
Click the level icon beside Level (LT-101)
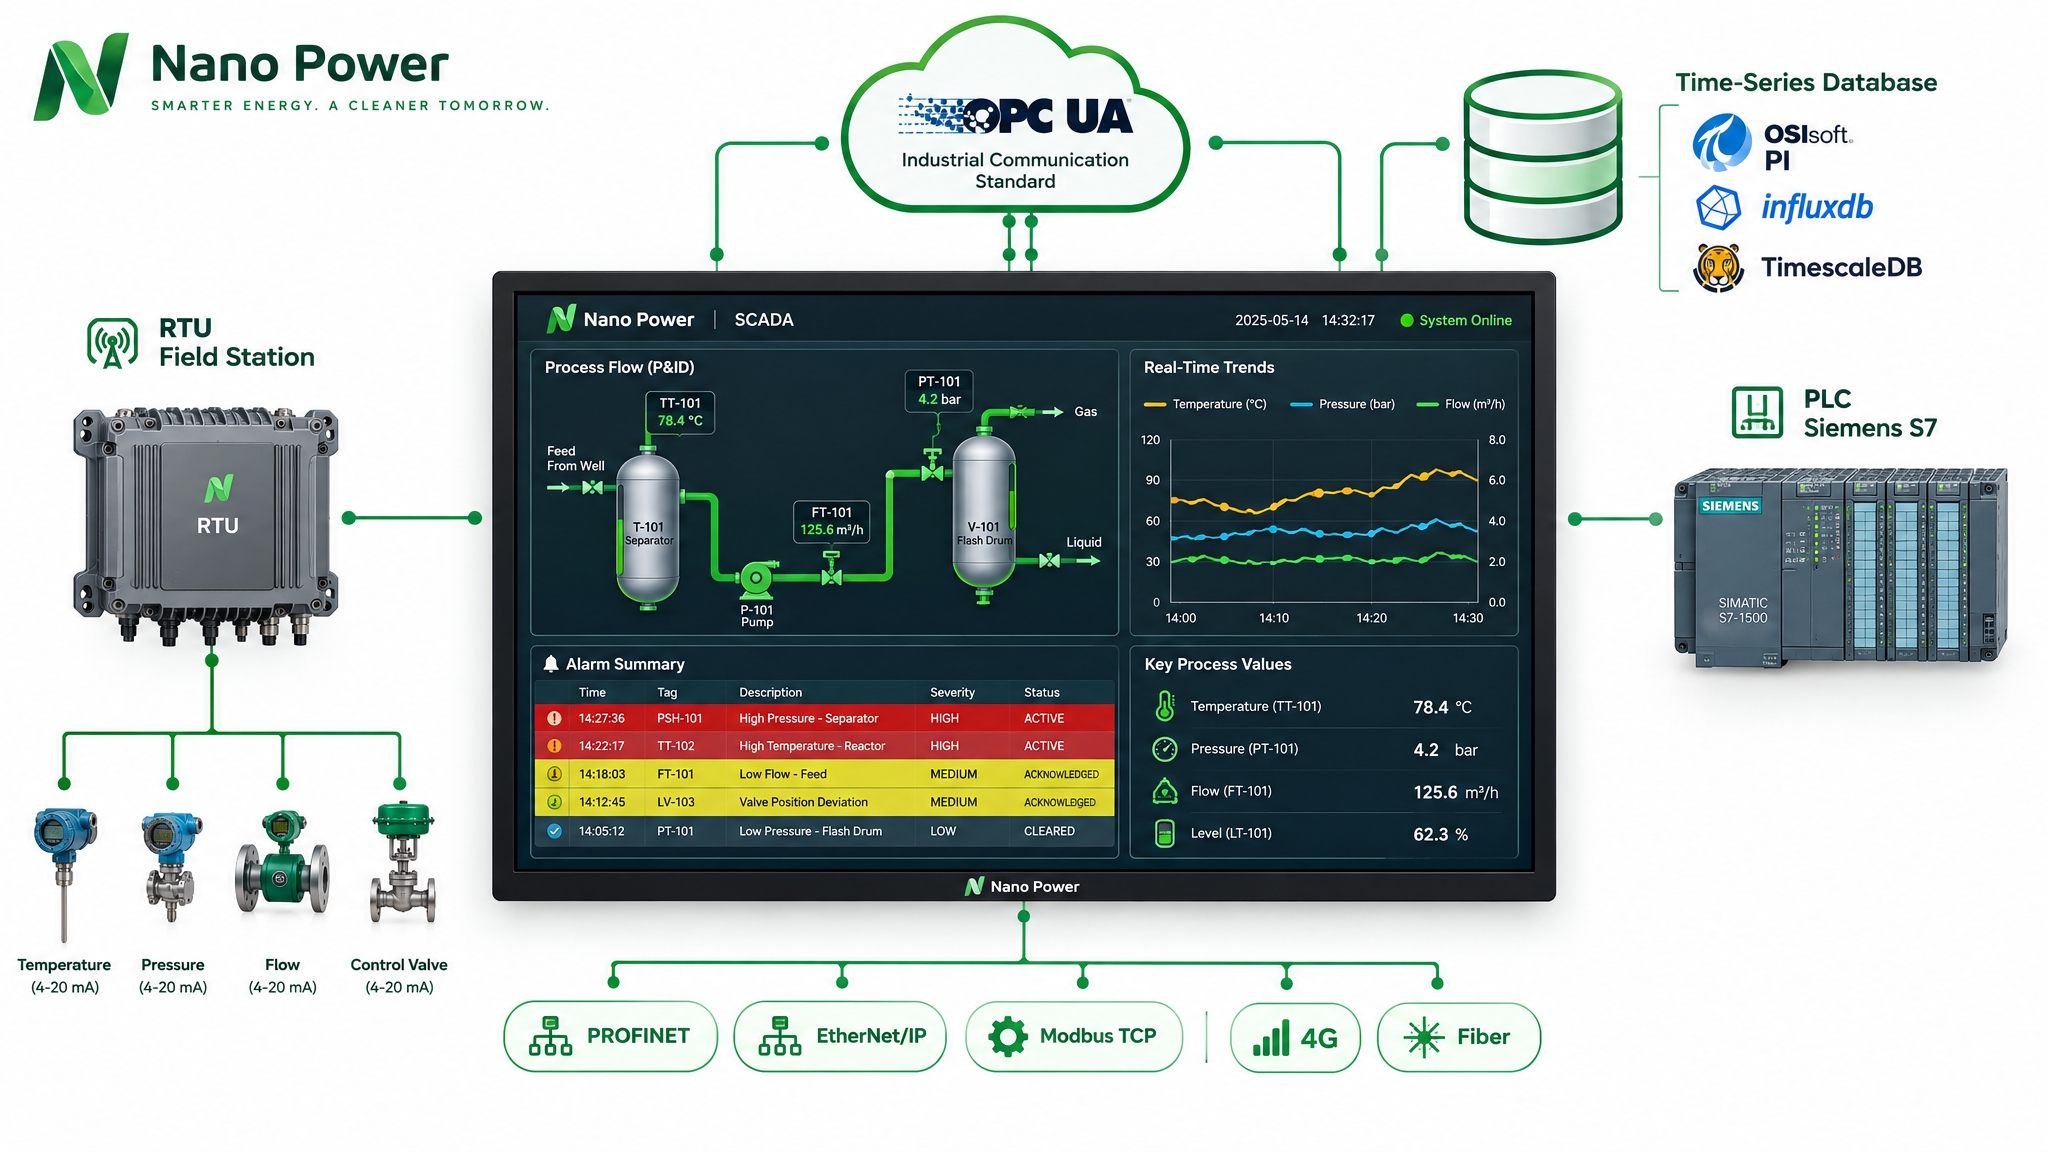pyautogui.click(x=1165, y=833)
